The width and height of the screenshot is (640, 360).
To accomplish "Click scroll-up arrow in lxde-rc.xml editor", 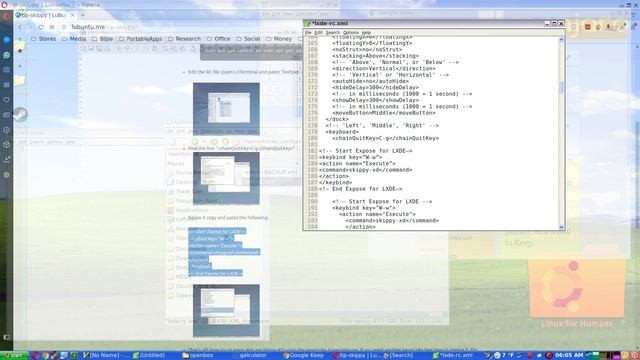I will [561, 40].
